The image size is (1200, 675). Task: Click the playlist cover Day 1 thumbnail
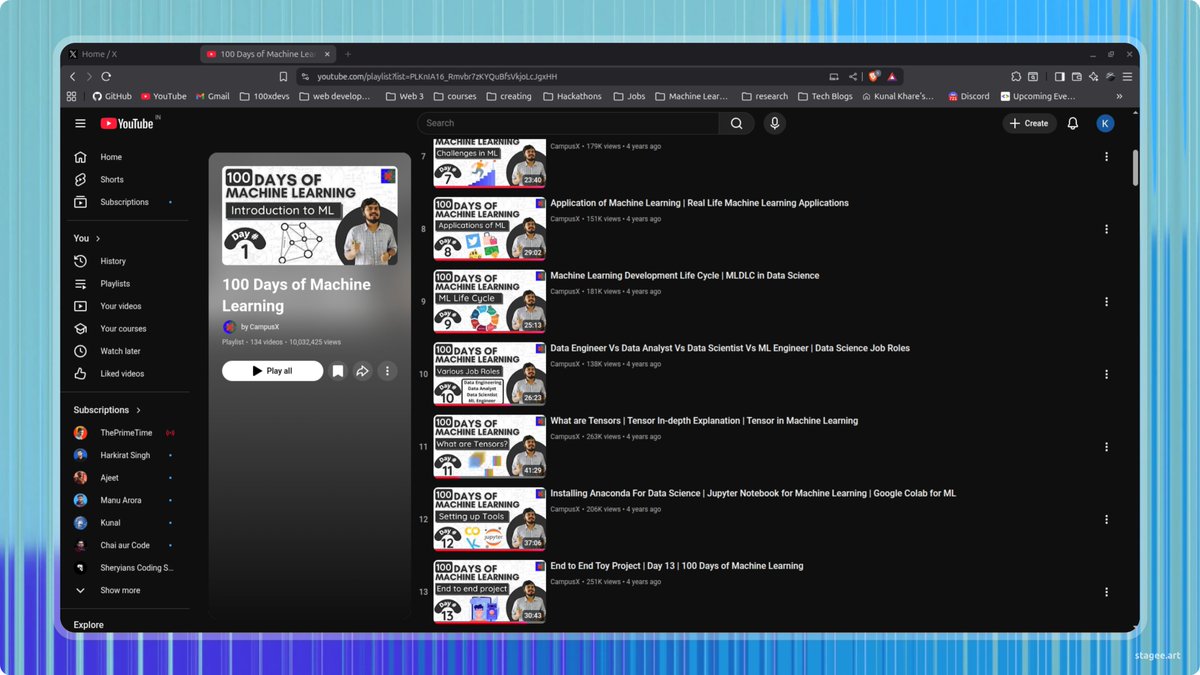coord(310,216)
